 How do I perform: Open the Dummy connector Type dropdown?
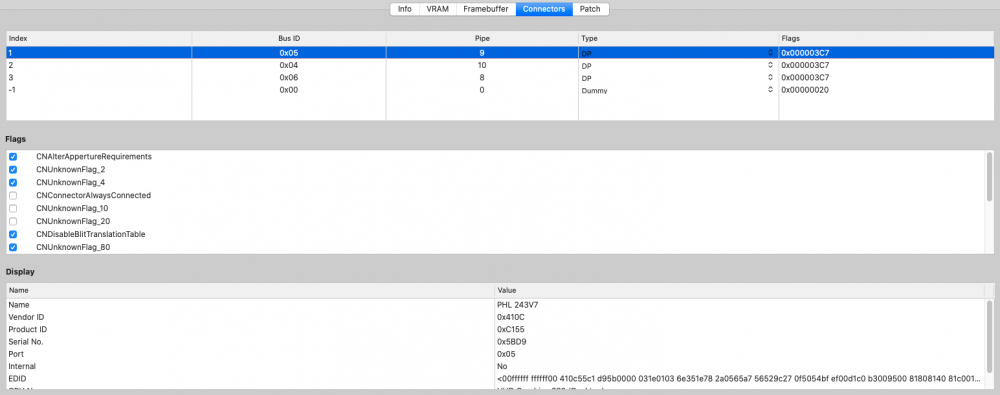pyautogui.click(x=770, y=90)
